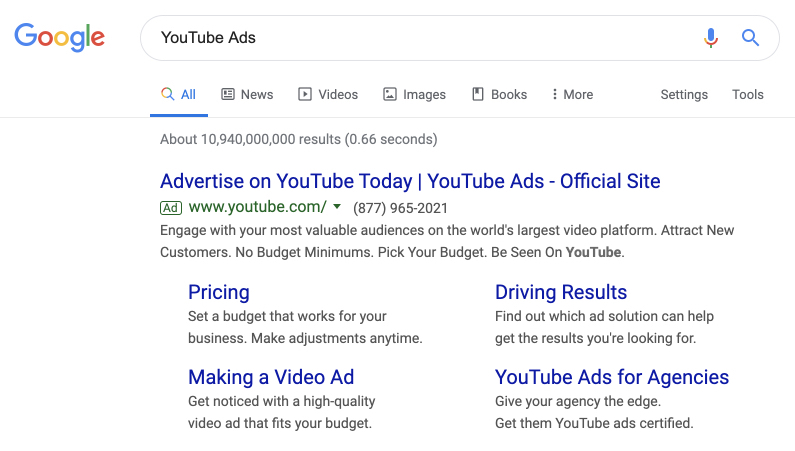Expand the ad URL dropdown arrow
Screen dimensions: 795x451
[337, 207]
